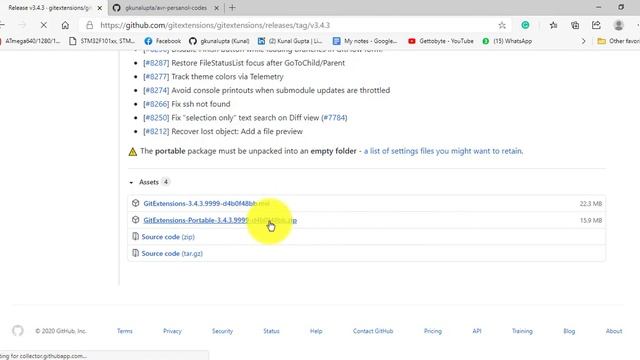The image size is (640, 360).
Task: Open Security footer link
Action: point(222,331)
